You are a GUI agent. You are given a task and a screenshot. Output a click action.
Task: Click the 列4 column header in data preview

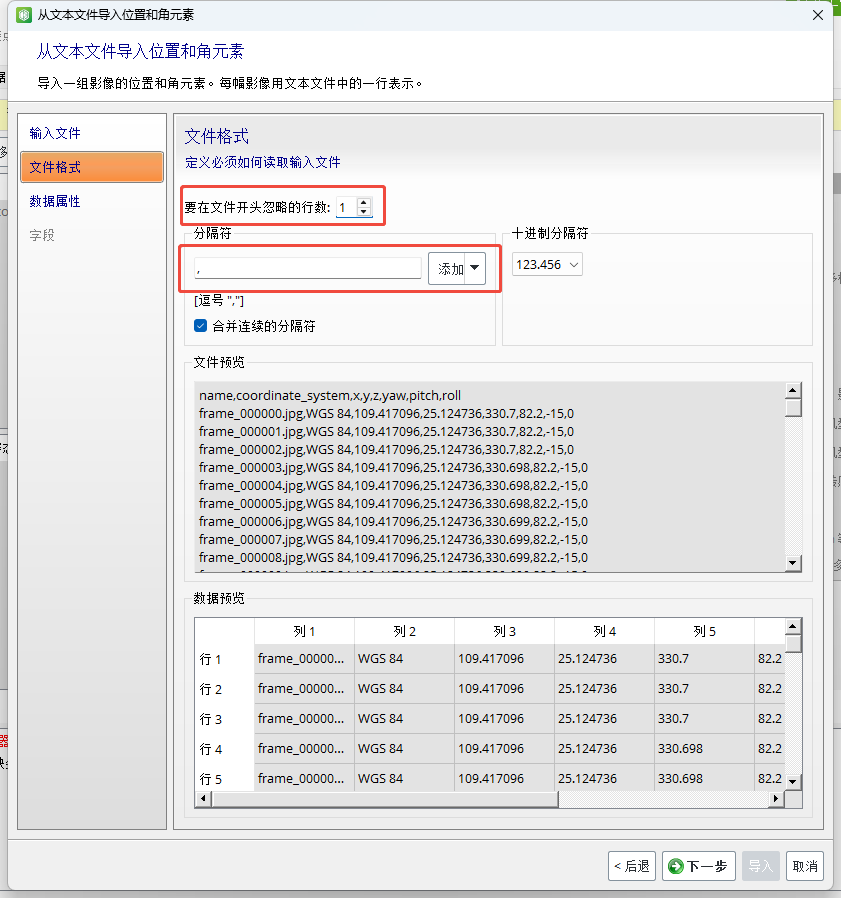(604, 630)
